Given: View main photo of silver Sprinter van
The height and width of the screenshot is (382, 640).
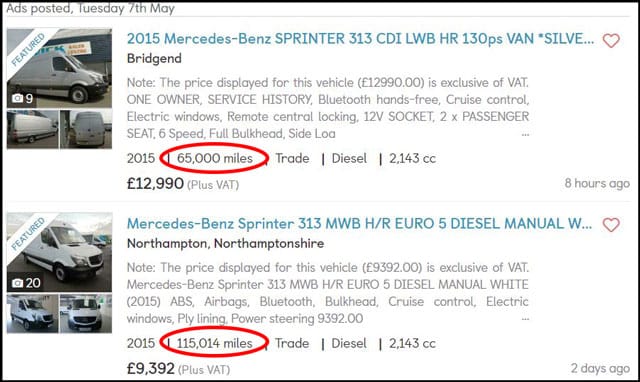Looking at the screenshot, I should 59,68.
